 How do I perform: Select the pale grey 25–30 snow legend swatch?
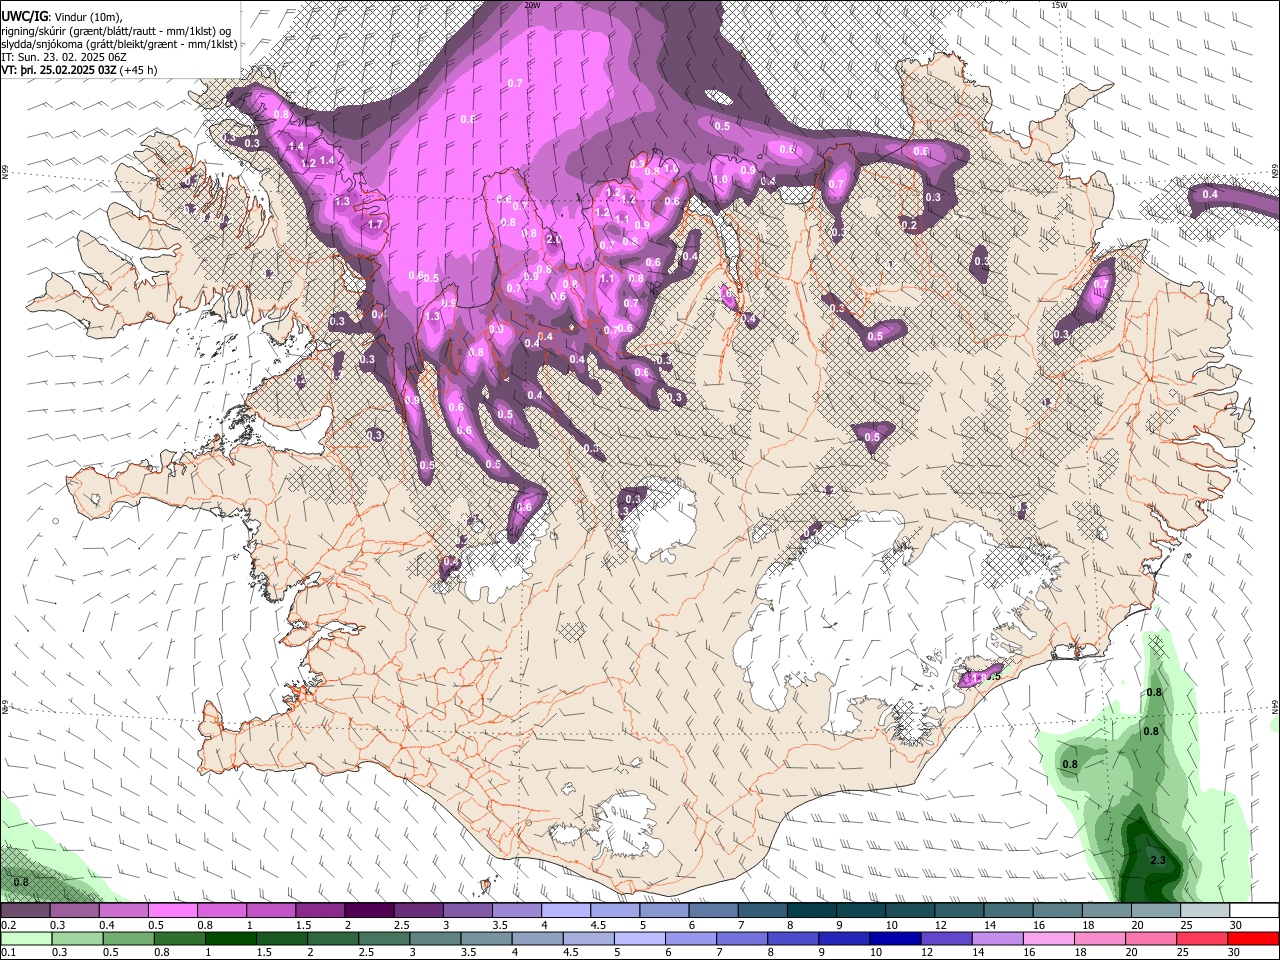pyautogui.click(x=1204, y=911)
